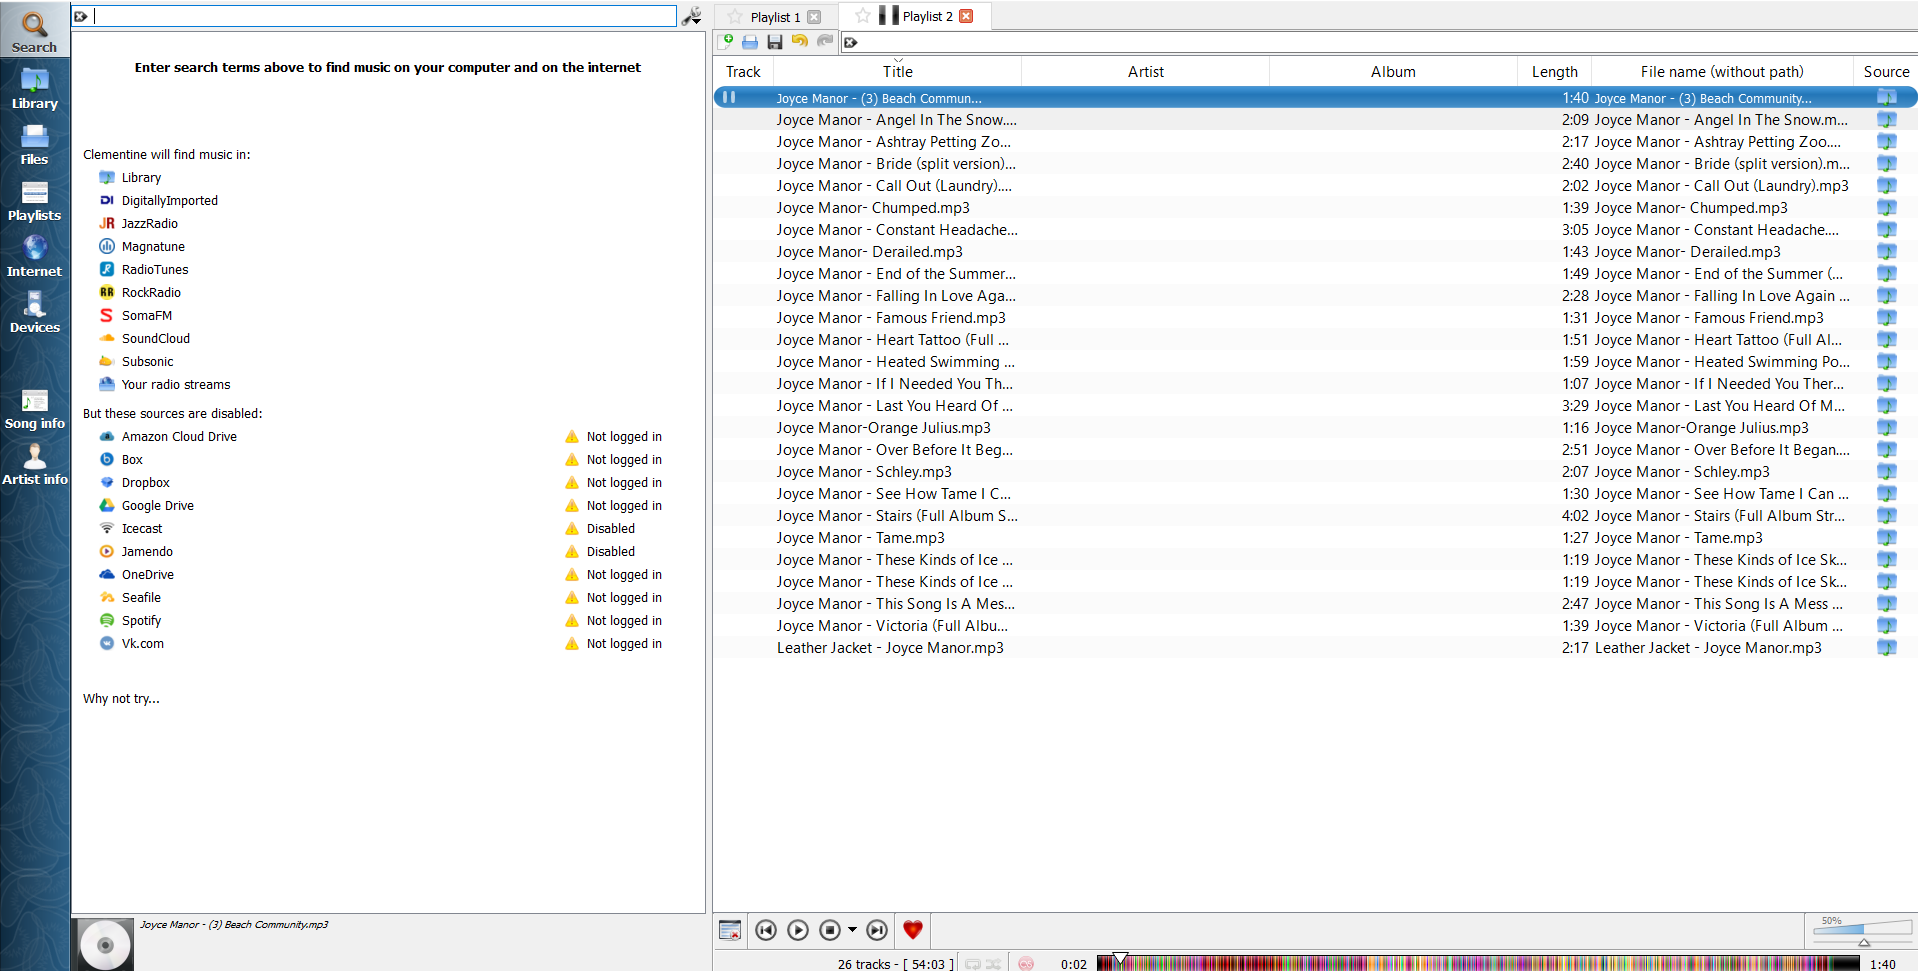Click Not logged in for Amazon Cloud Drive
1918x971 pixels.
[x=624, y=437]
